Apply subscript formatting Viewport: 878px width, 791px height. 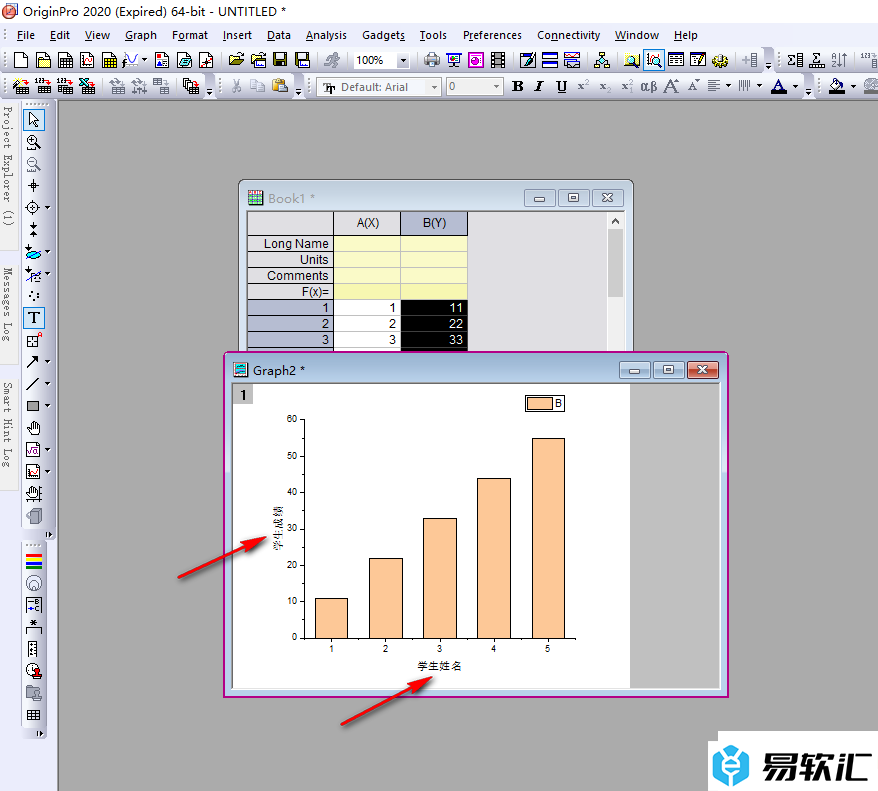605,87
